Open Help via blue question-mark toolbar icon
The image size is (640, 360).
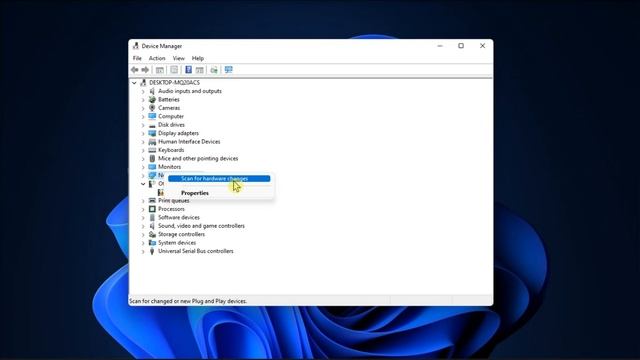(189, 70)
